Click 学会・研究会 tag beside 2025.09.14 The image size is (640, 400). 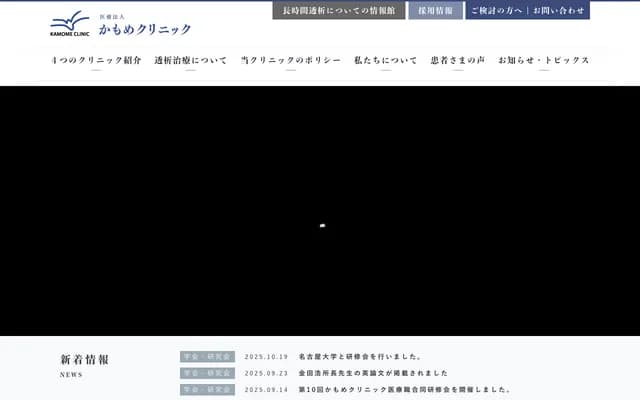click(207, 390)
